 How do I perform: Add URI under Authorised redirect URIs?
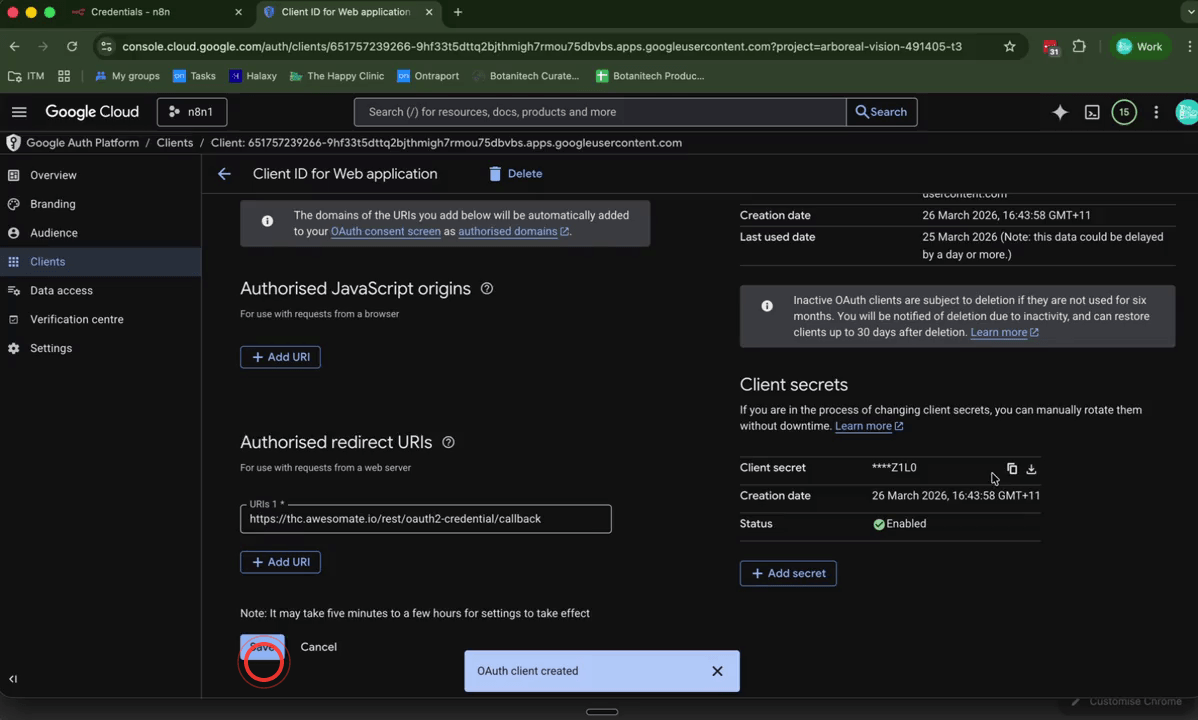[280, 562]
